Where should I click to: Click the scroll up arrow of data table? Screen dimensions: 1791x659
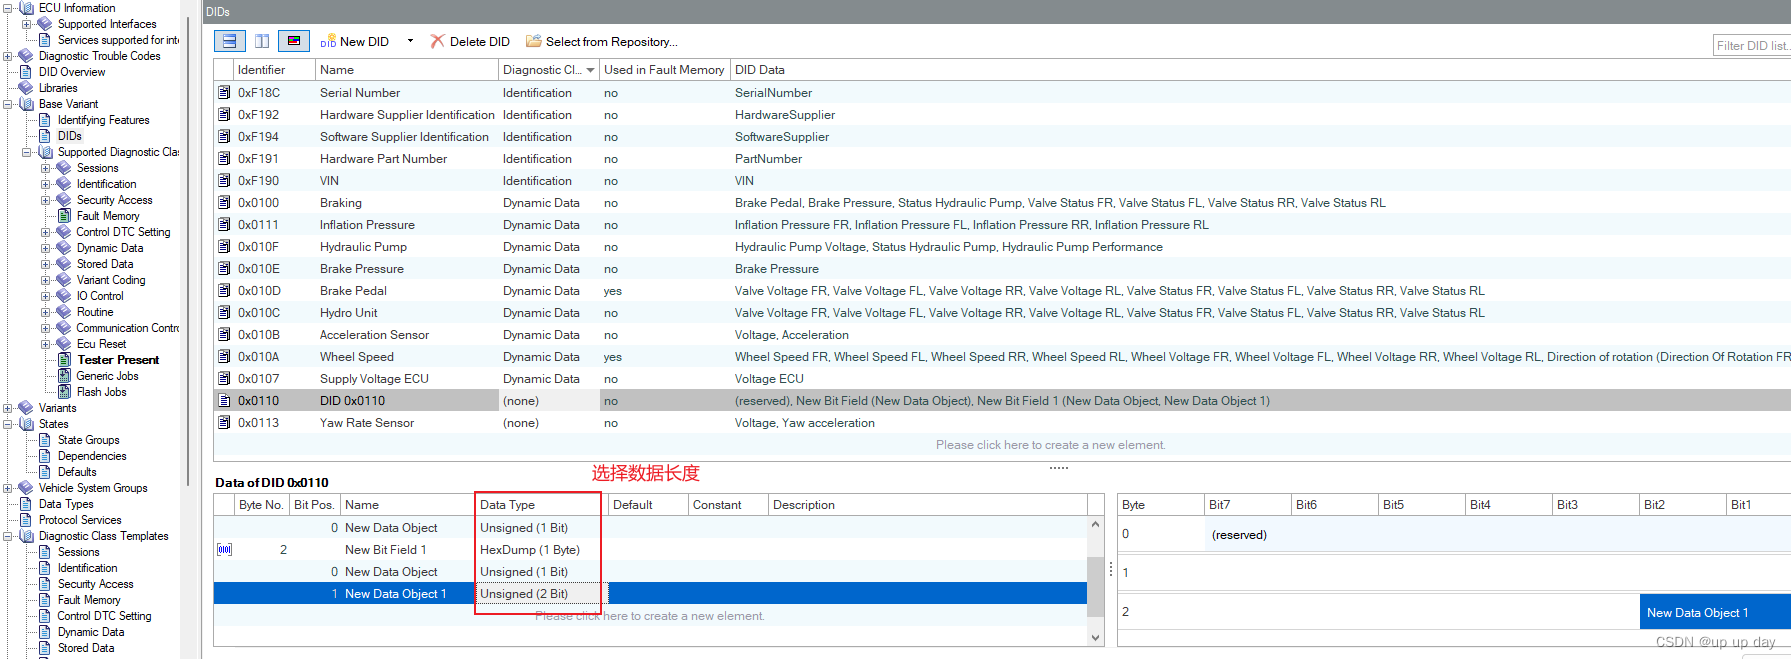coord(1095,524)
